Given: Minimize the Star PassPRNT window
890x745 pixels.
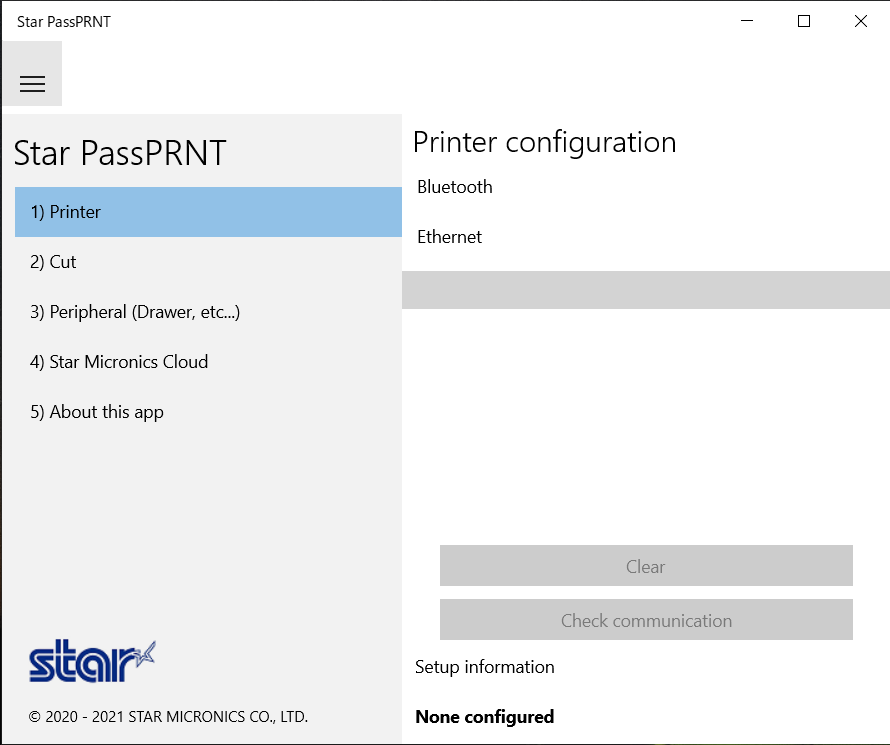Looking at the screenshot, I should tap(746, 20).
